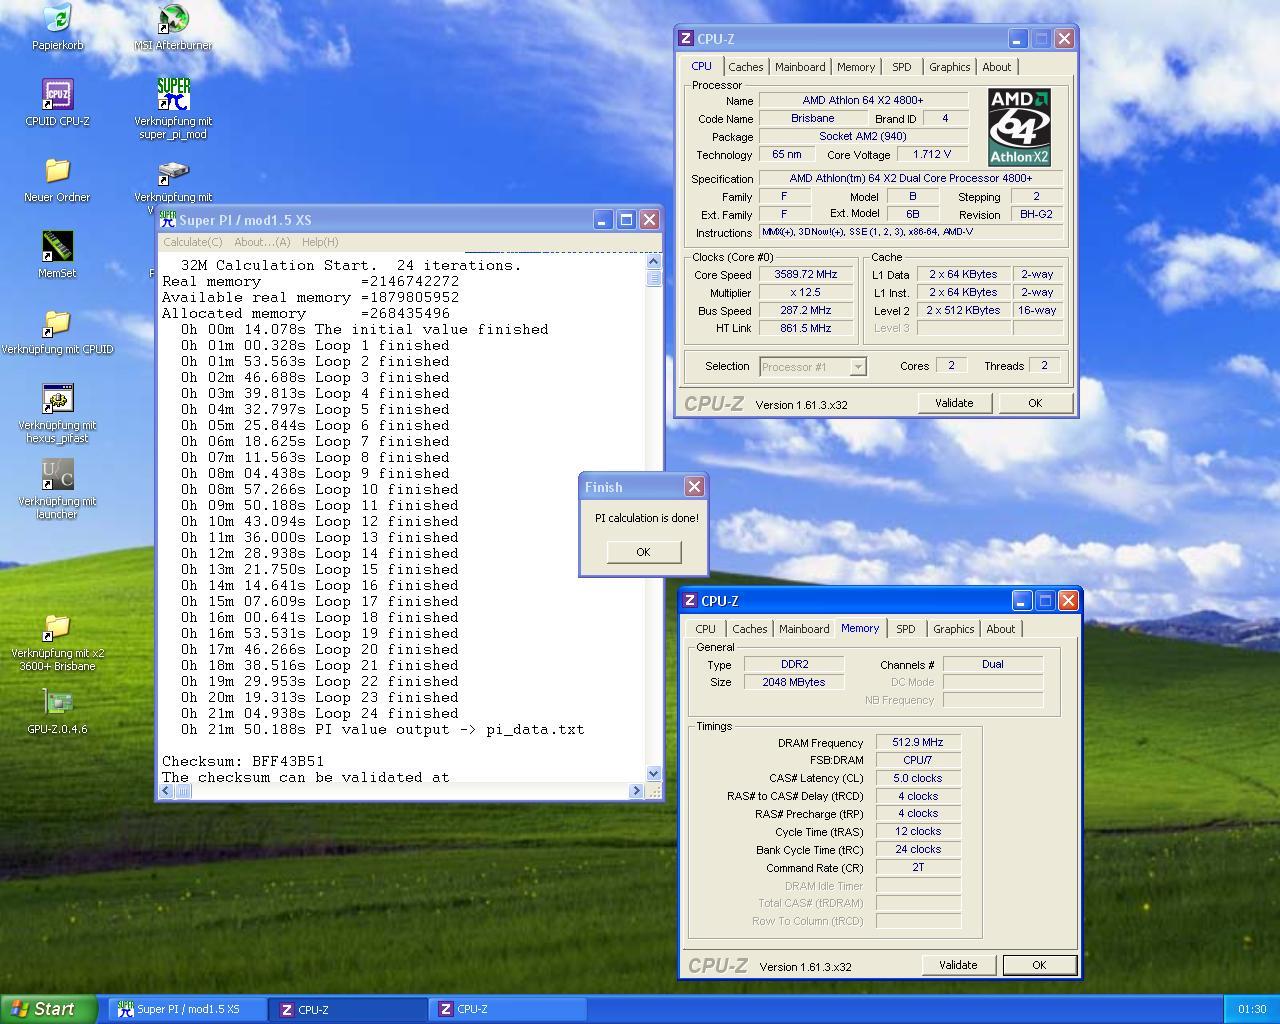This screenshot has width=1280, height=1024.
Task: Click the Super PI title bar icon
Action: point(168,219)
